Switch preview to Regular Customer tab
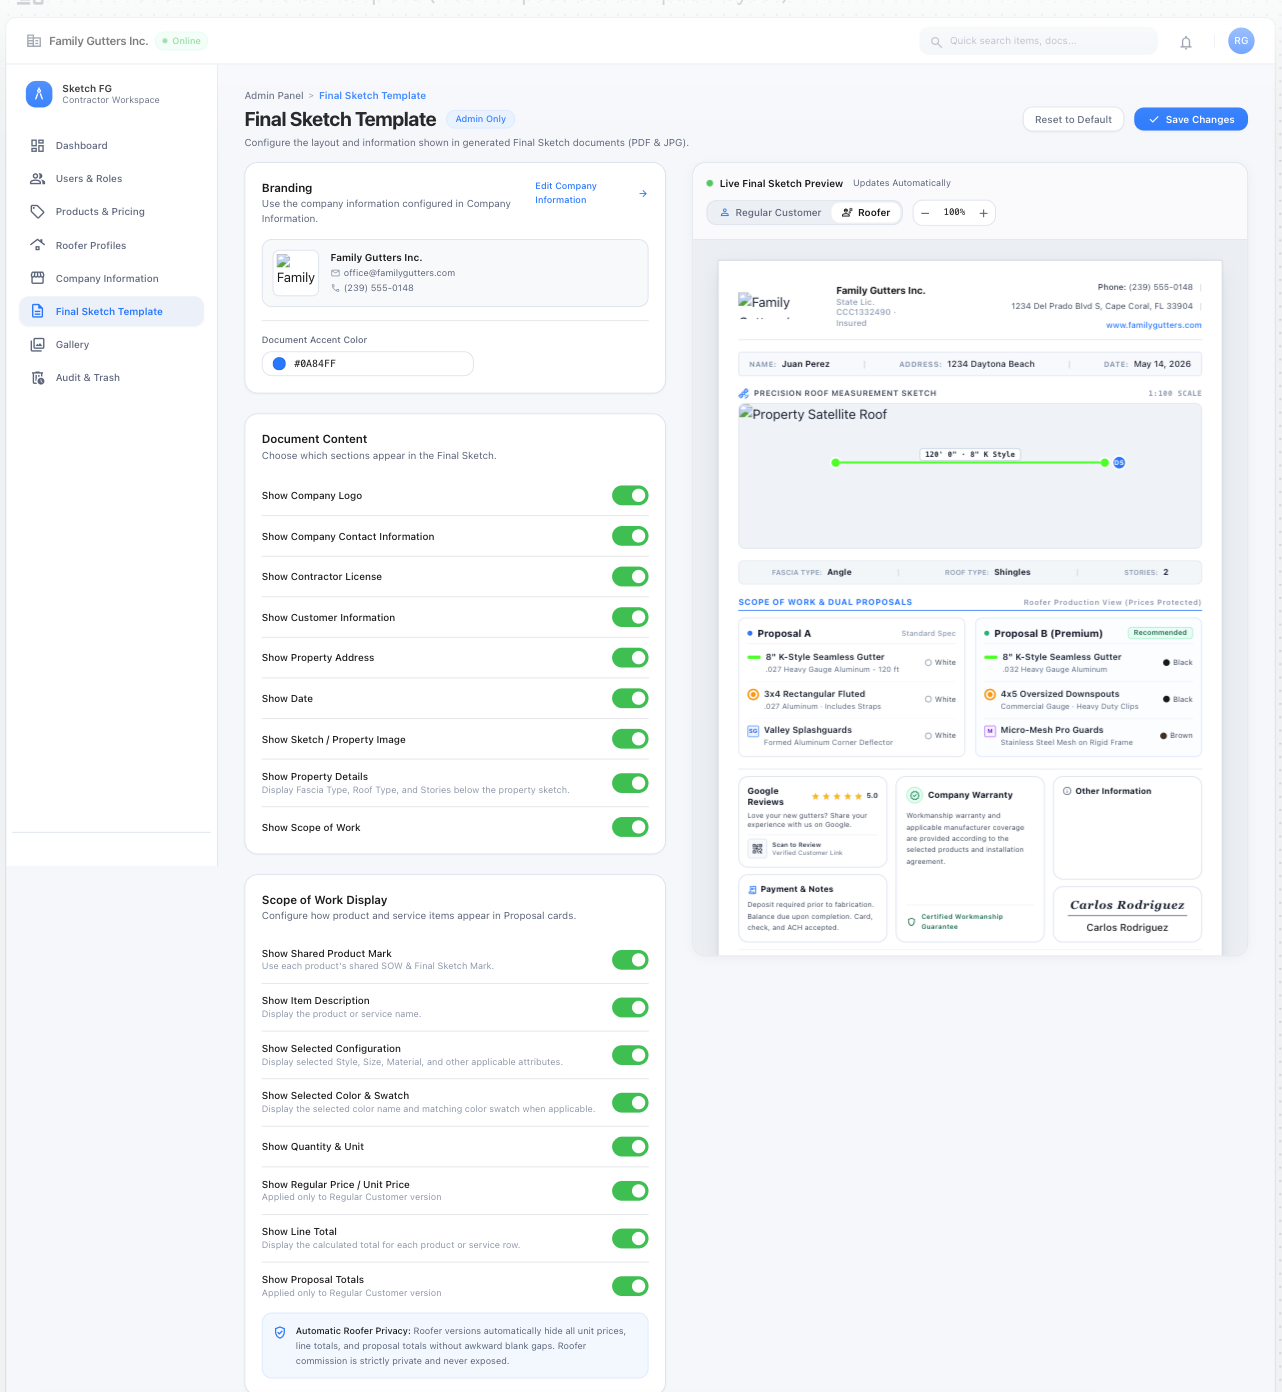The image size is (1282, 1392). coord(770,213)
